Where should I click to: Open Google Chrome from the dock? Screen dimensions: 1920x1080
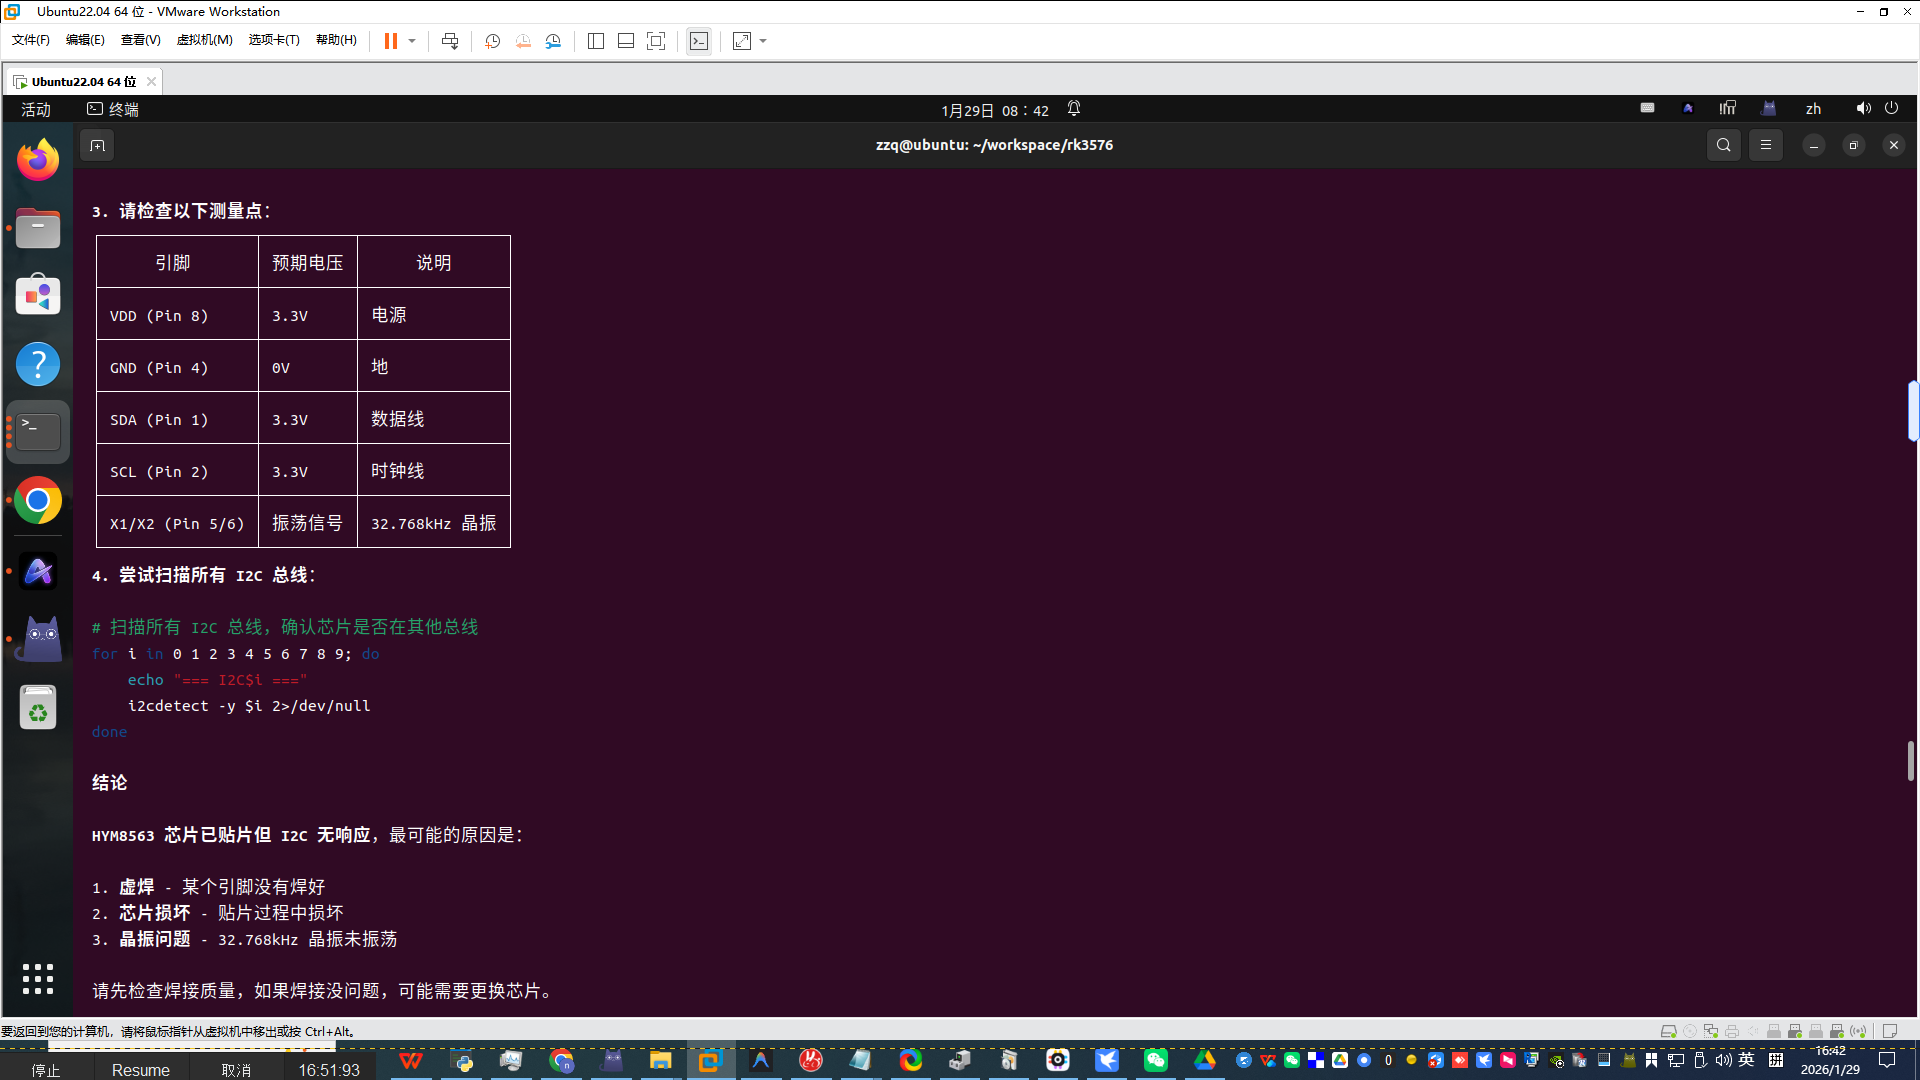click(38, 501)
